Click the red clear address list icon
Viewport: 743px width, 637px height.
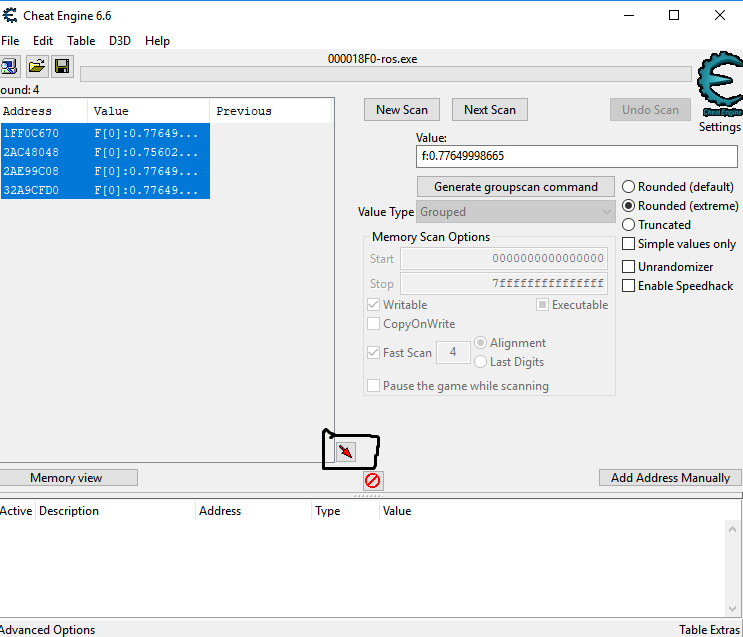click(x=373, y=481)
